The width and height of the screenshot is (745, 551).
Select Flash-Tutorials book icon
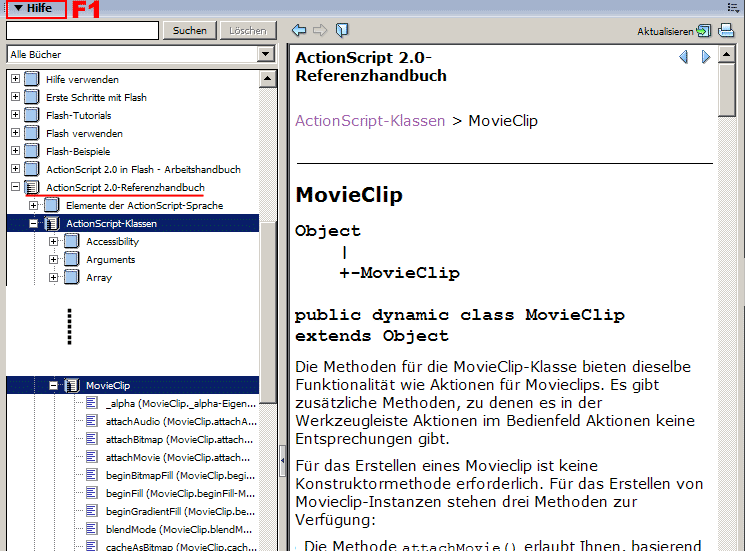click(x=32, y=115)
